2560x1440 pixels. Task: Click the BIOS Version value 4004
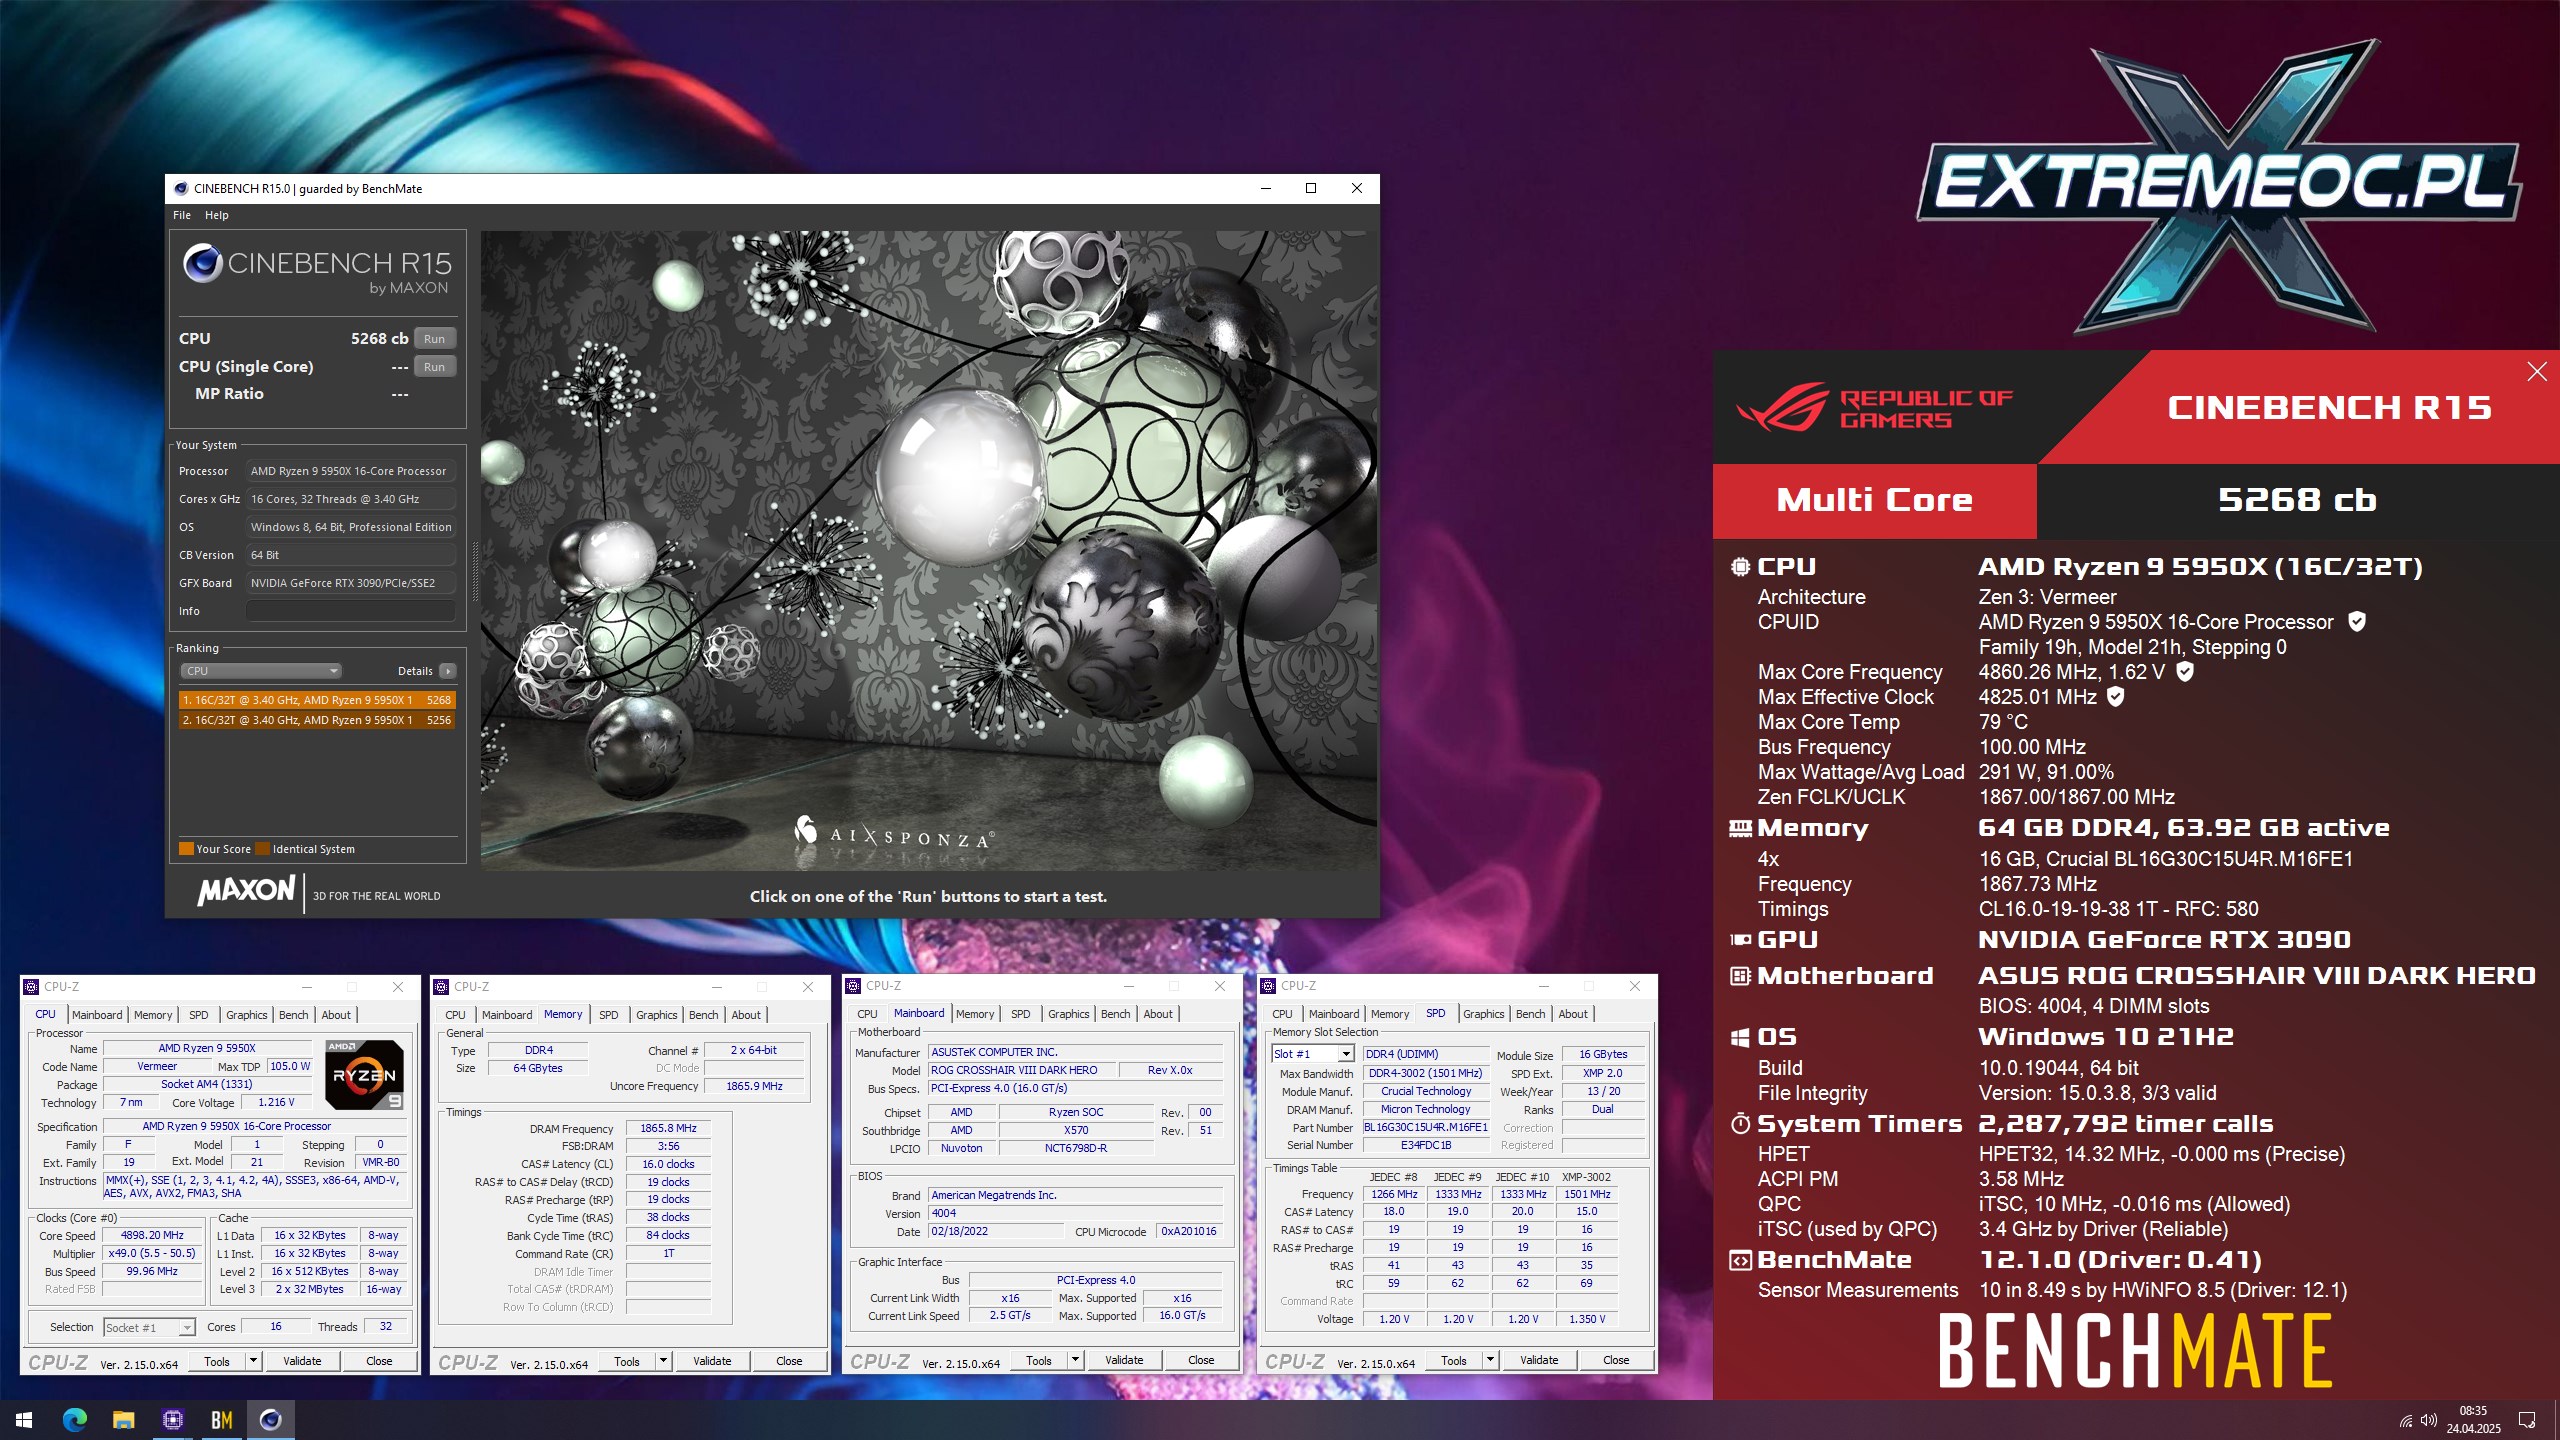tap(1075, 1213)
